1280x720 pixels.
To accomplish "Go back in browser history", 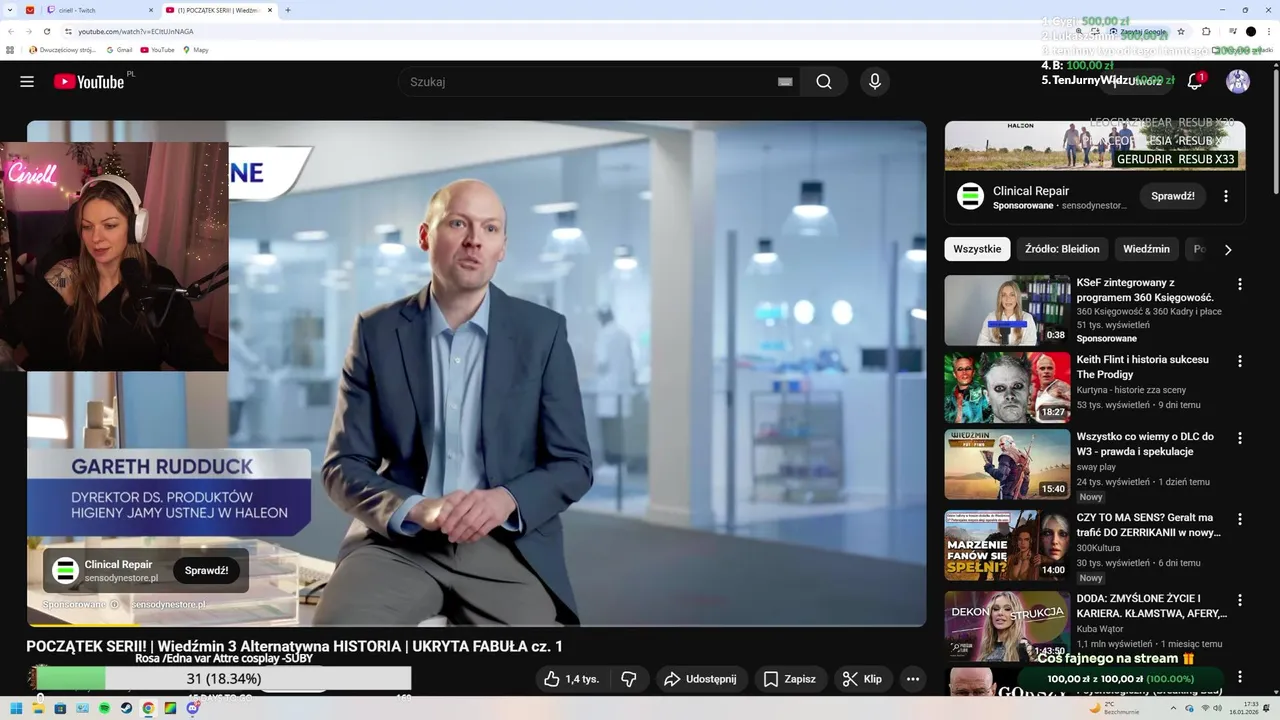I will [11, 31].
